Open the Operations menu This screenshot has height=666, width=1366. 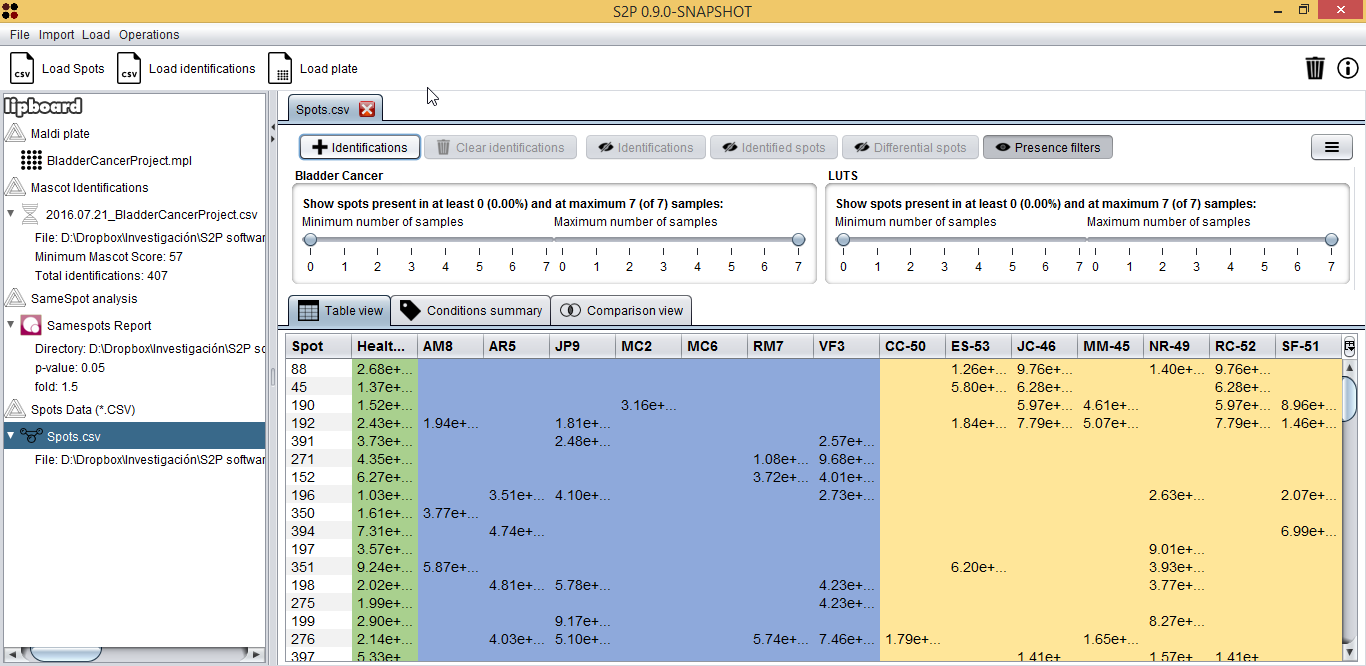149,35
